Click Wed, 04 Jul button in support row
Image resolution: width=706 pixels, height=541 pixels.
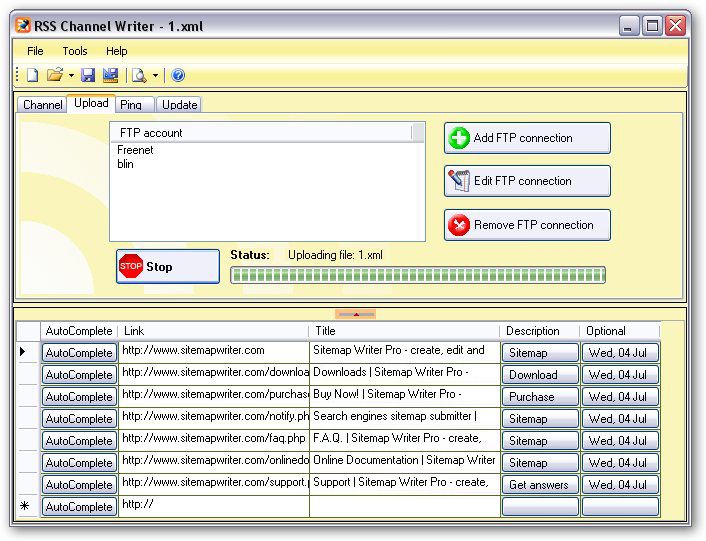click(620, 485)
